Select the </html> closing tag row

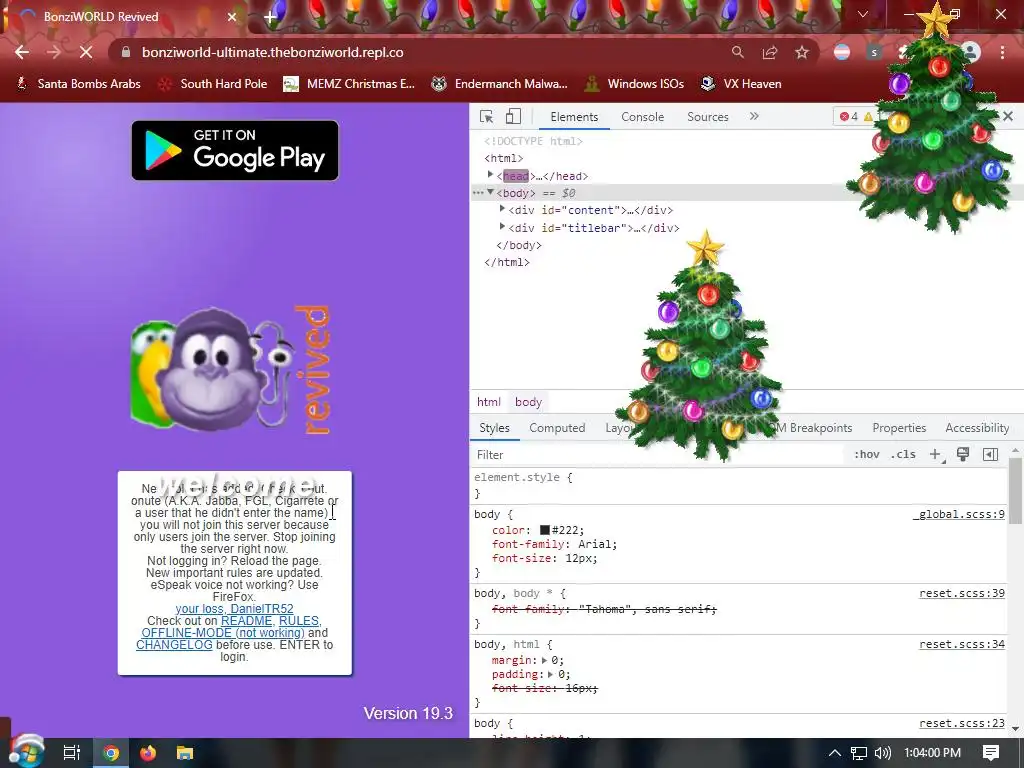tap(507, 263)
